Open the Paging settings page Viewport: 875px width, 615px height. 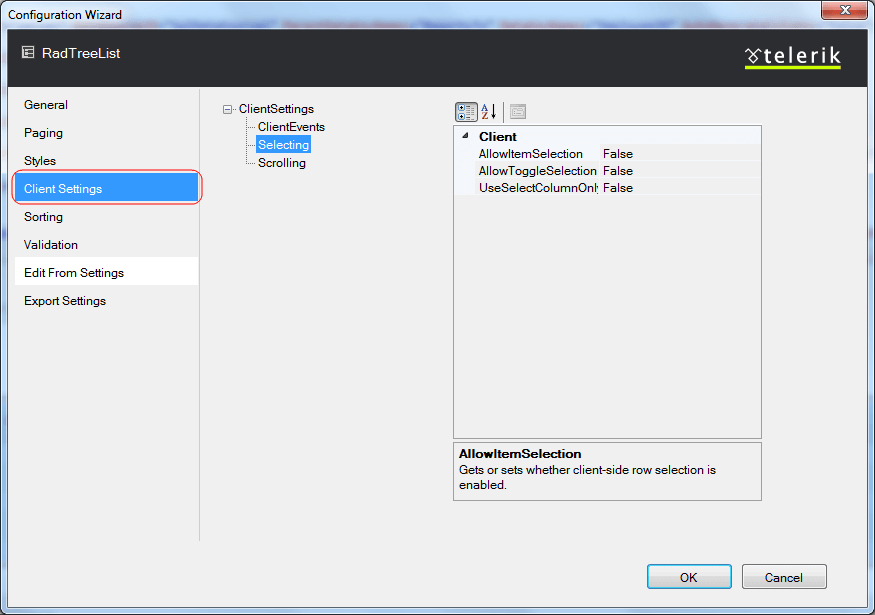107,133
